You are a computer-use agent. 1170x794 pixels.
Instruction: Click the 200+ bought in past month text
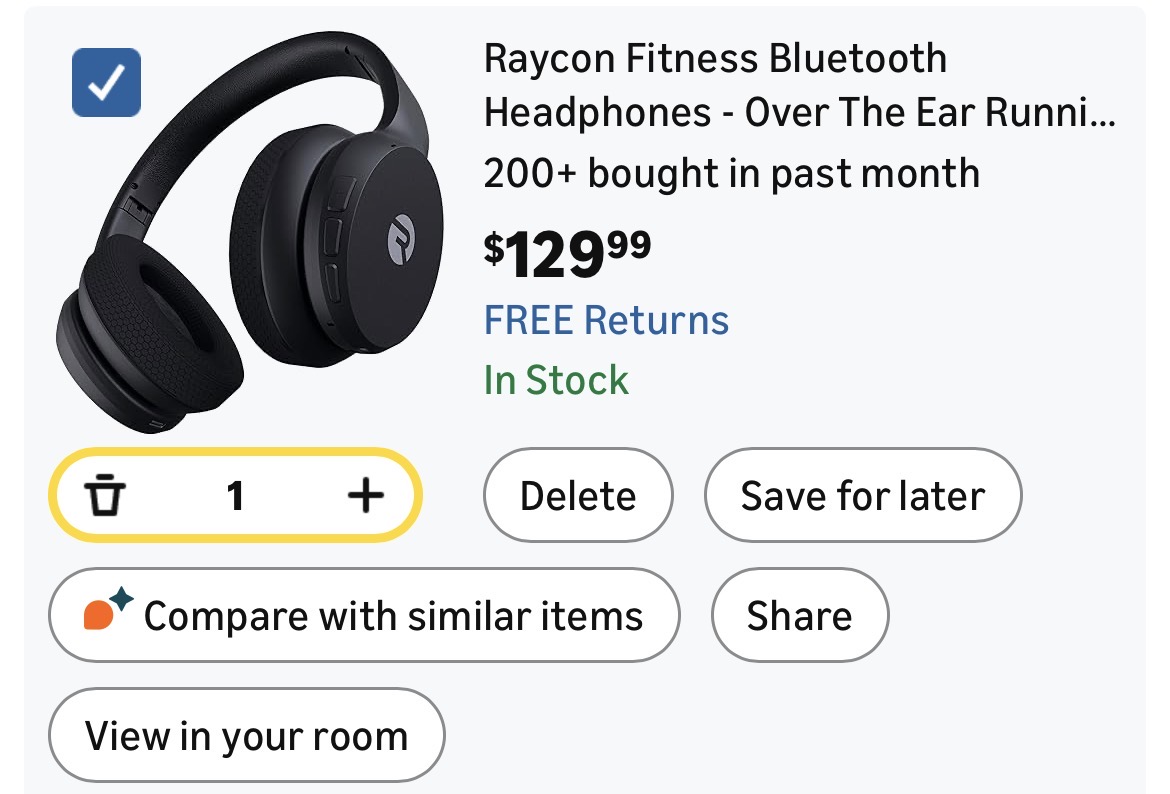[x=731, y=173]
